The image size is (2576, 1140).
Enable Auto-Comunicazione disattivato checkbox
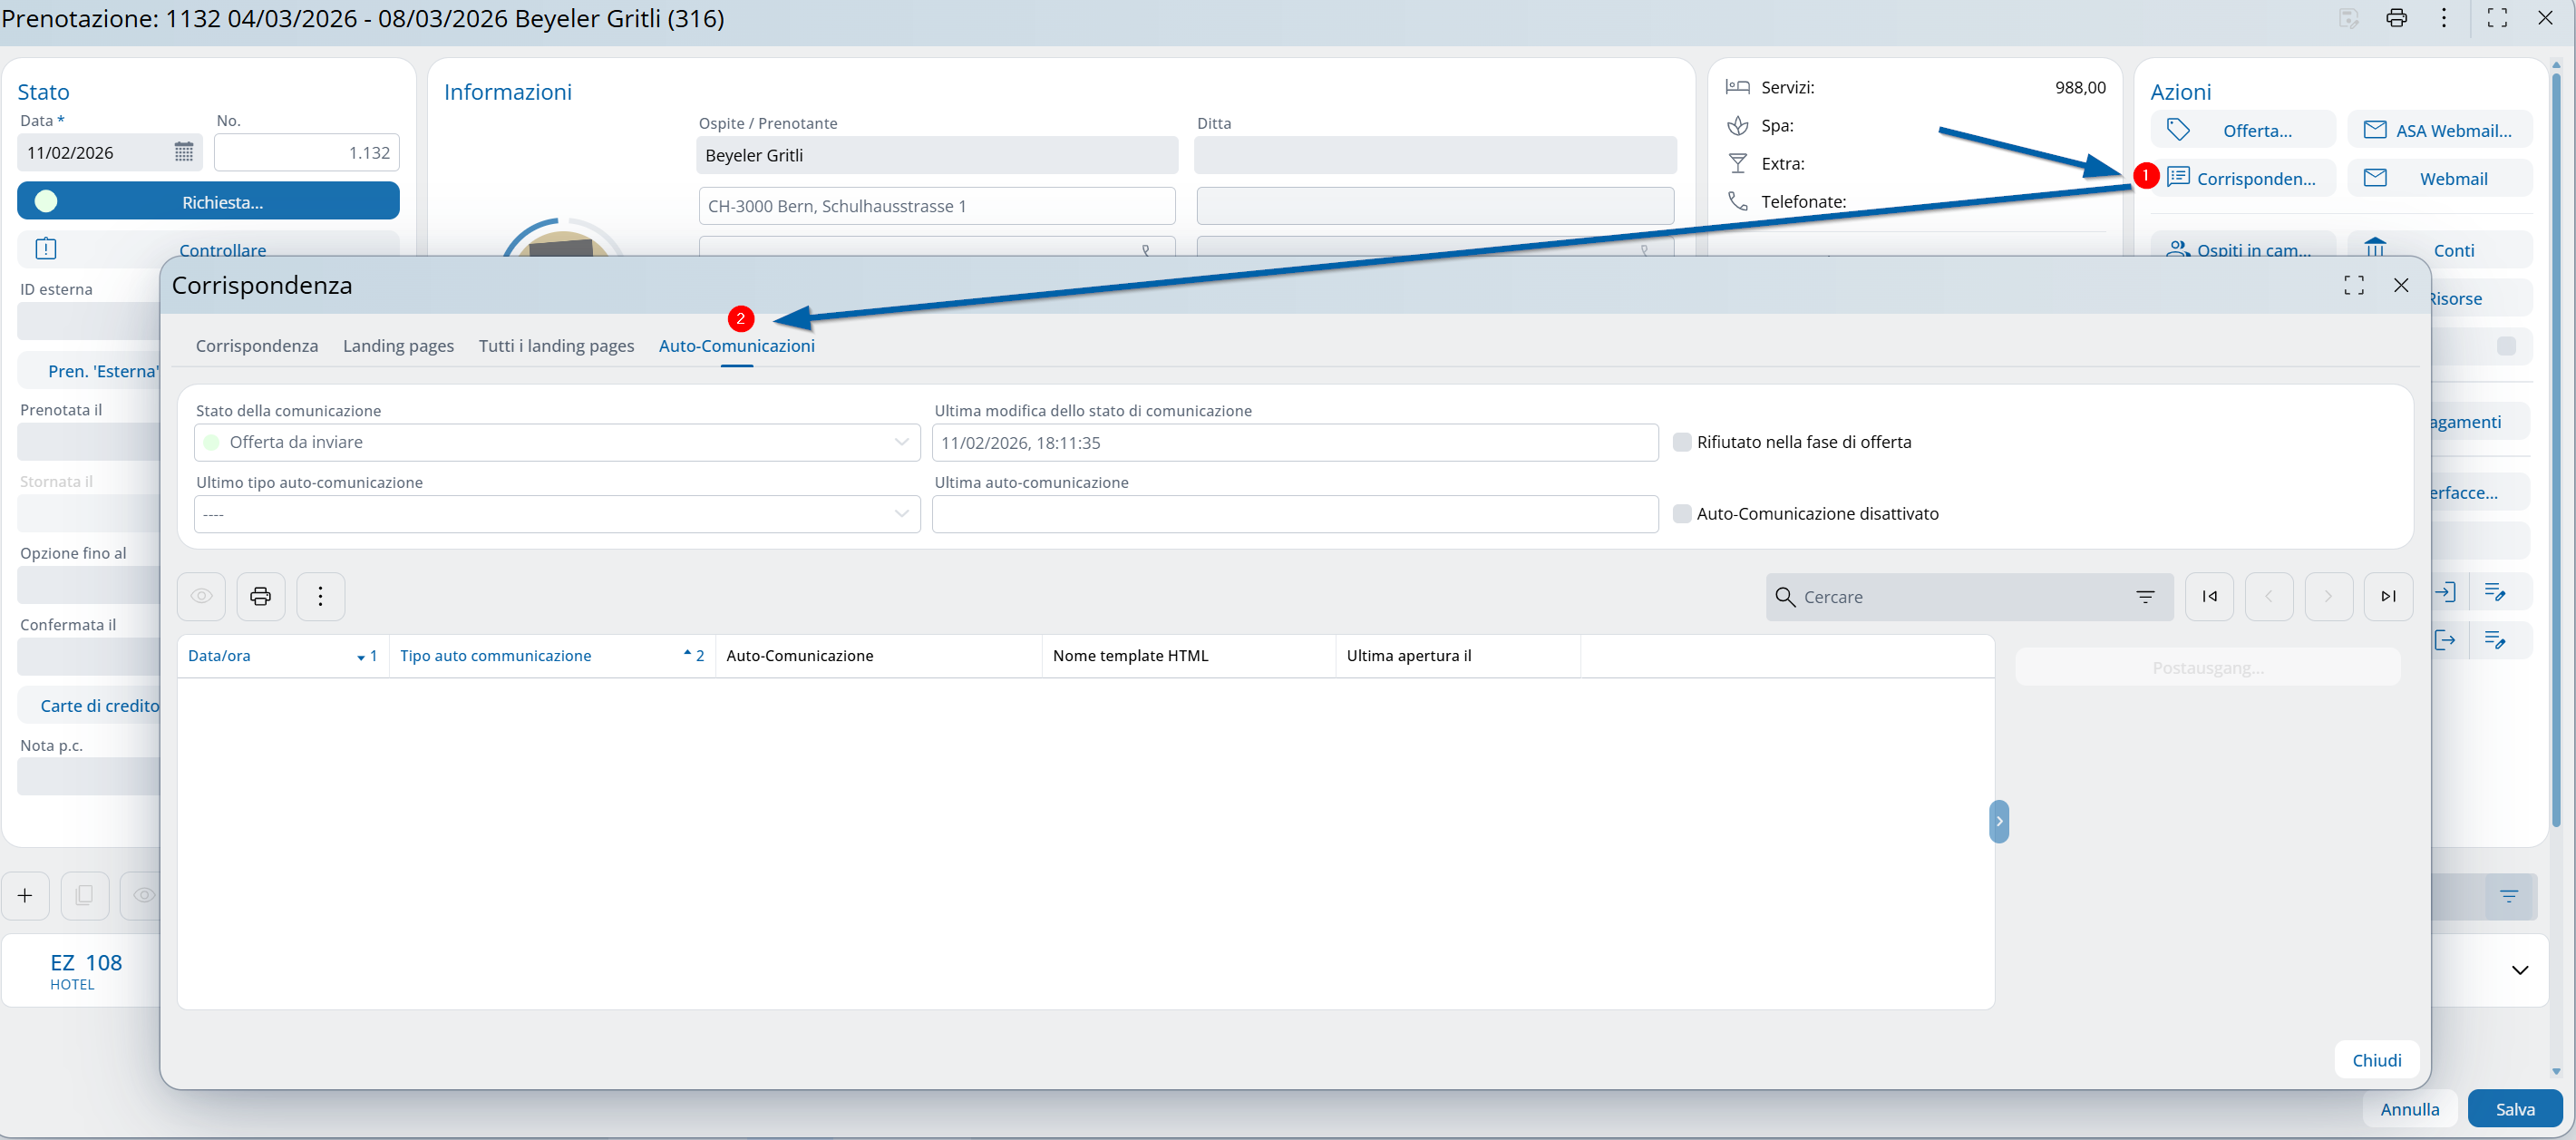1682,513
